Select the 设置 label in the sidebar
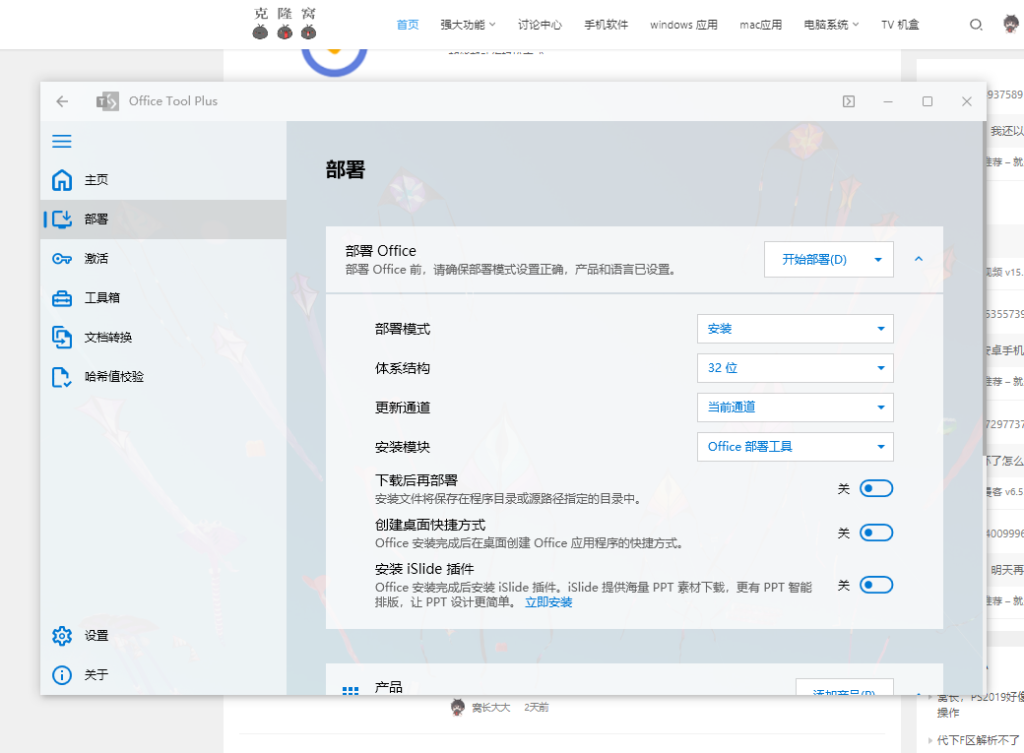1024x753 pixels. click(96, 635)
